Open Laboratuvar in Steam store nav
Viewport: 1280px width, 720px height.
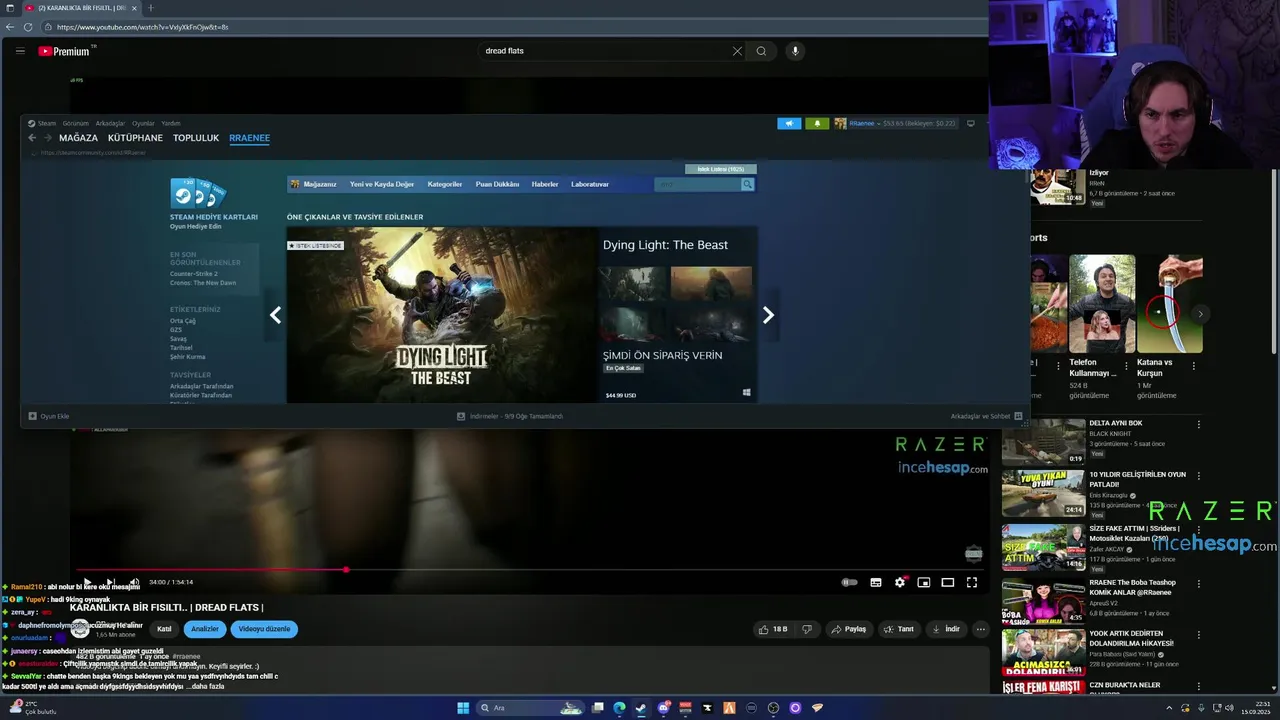[590, 184]
